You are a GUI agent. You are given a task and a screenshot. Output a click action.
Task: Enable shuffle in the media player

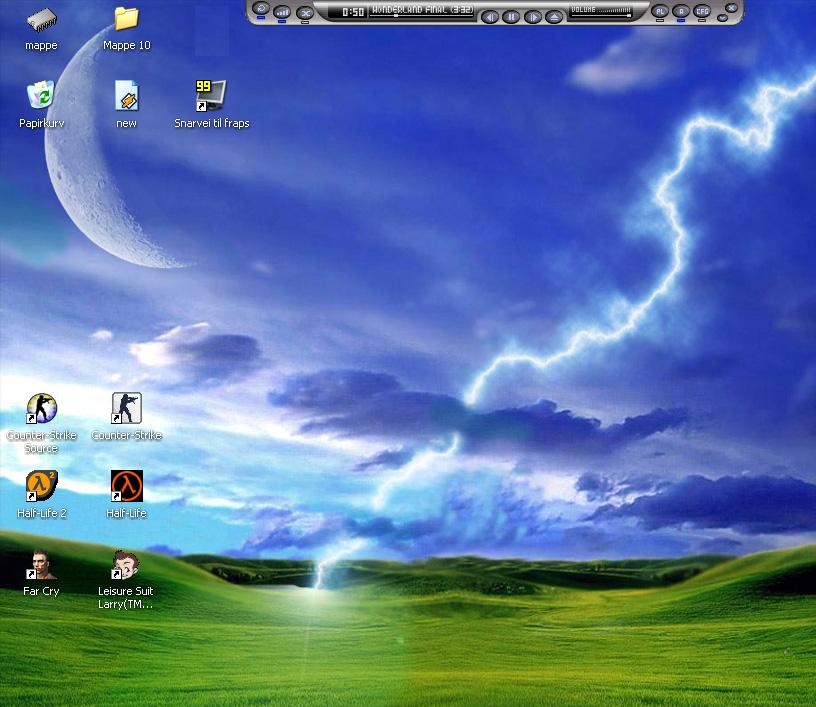(x=305, y=12)
